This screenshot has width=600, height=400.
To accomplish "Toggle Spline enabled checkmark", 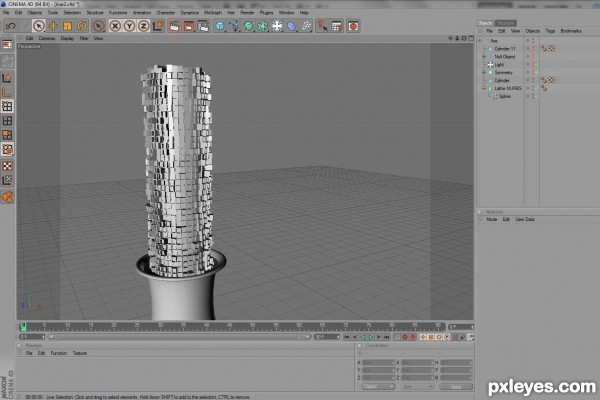I will (x=535, y=96).
